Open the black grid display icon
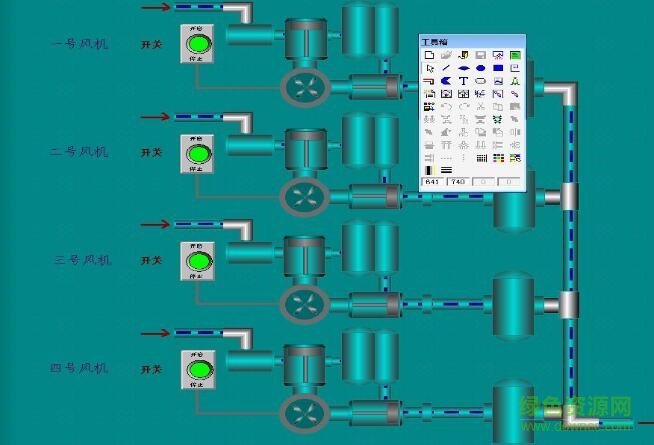The width and height of the screenshot is (654, 445). tap(482, 158)
